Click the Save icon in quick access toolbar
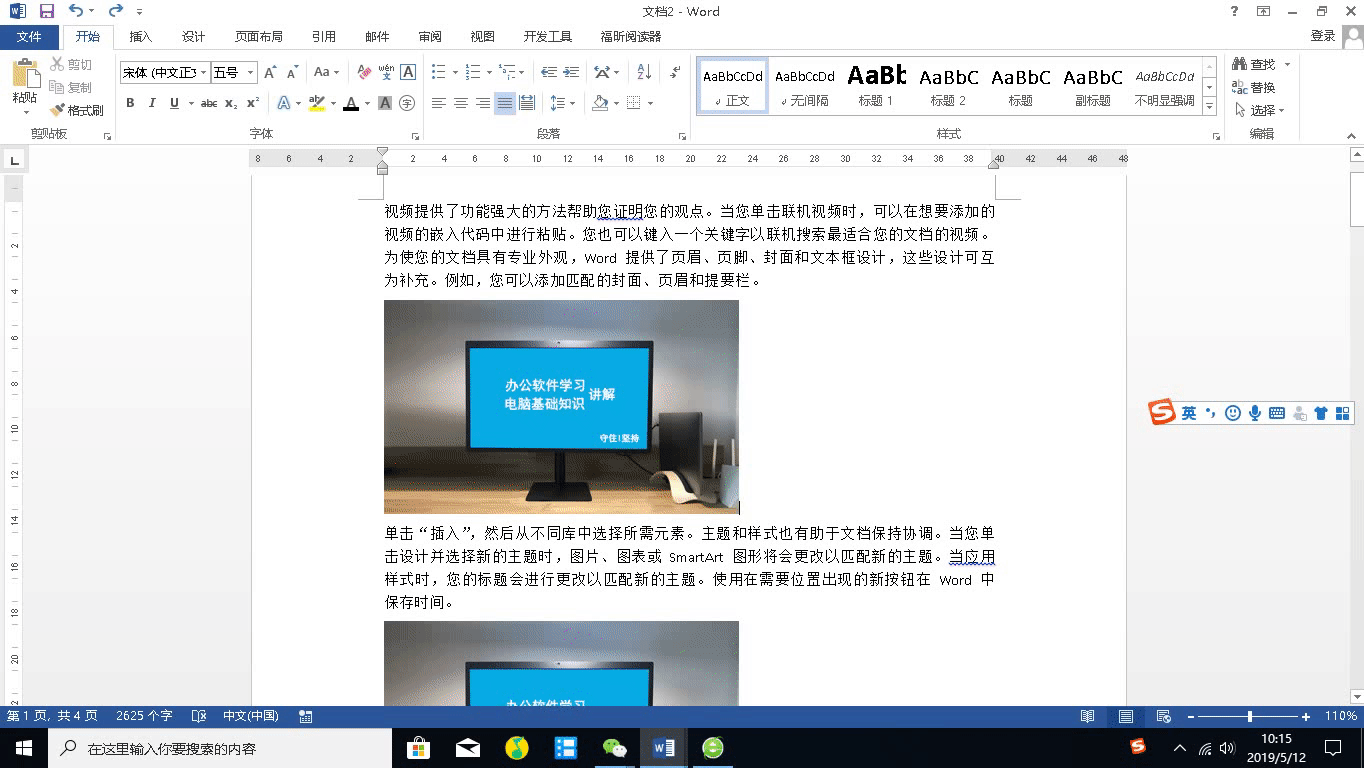 tap(46, 12)
